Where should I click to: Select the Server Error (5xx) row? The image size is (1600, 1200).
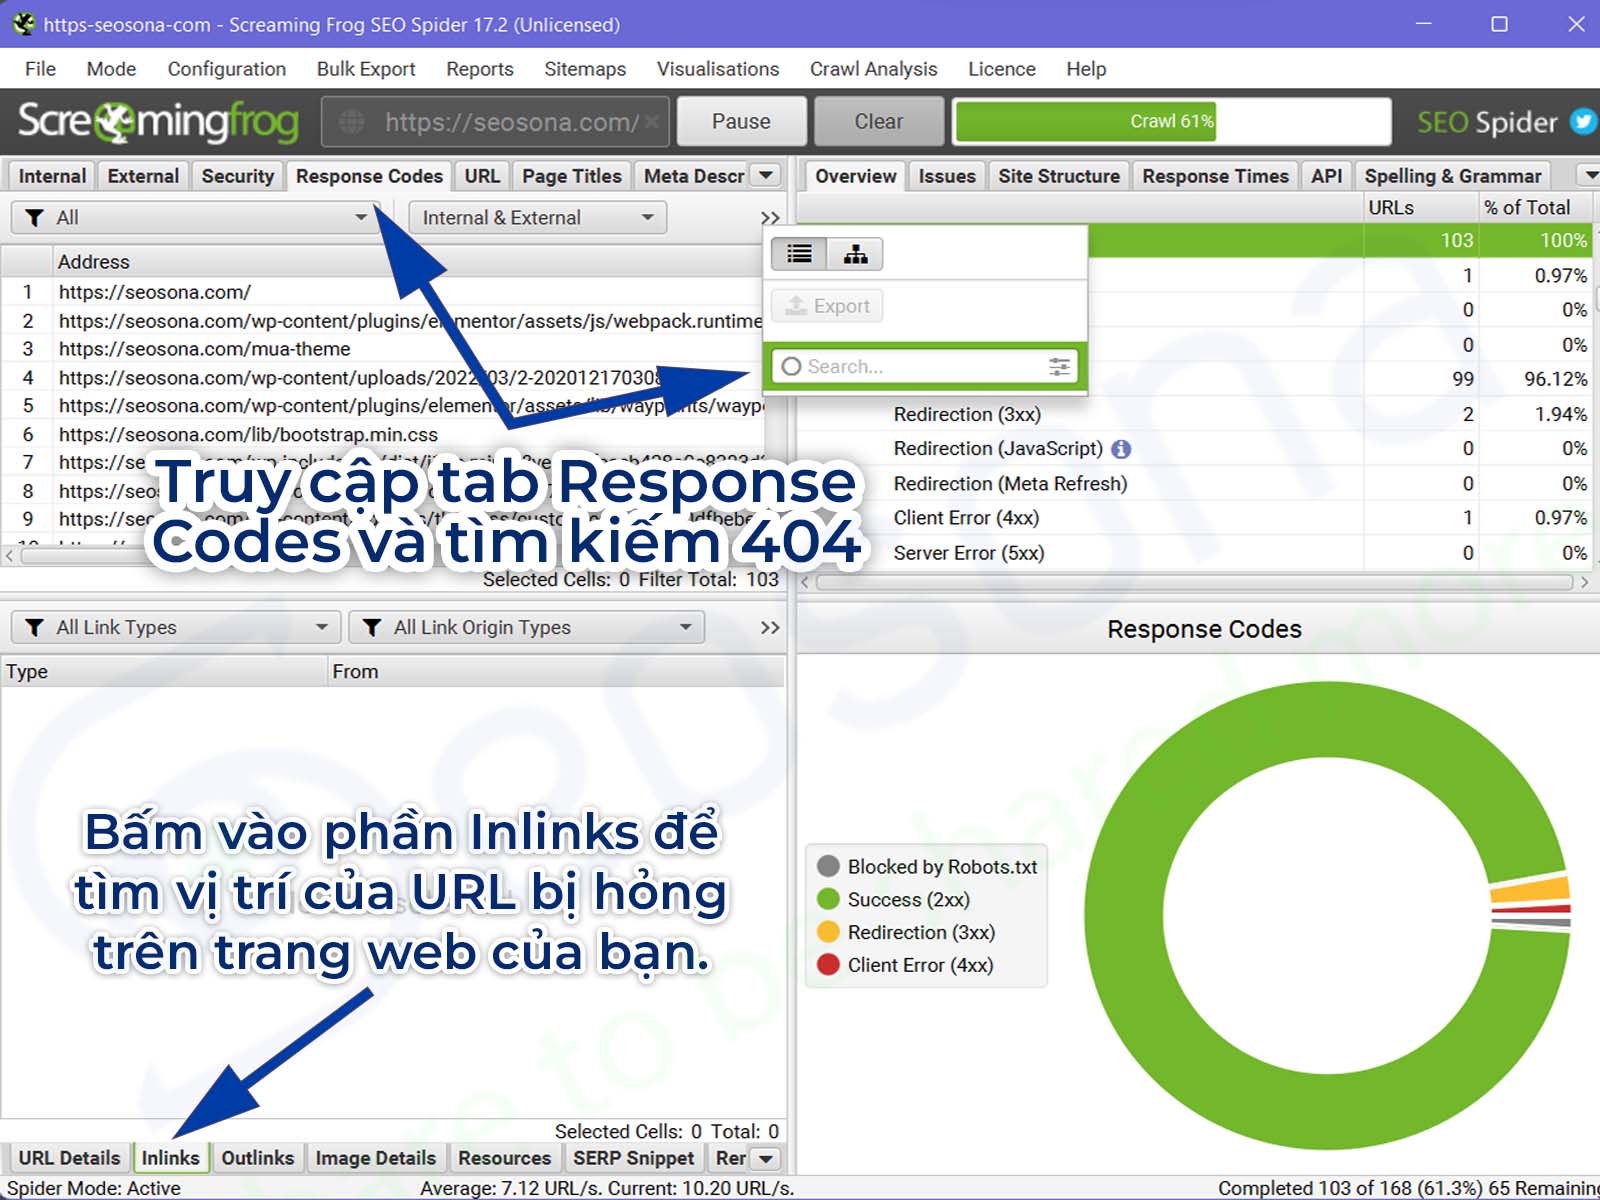coord(1193,553)
